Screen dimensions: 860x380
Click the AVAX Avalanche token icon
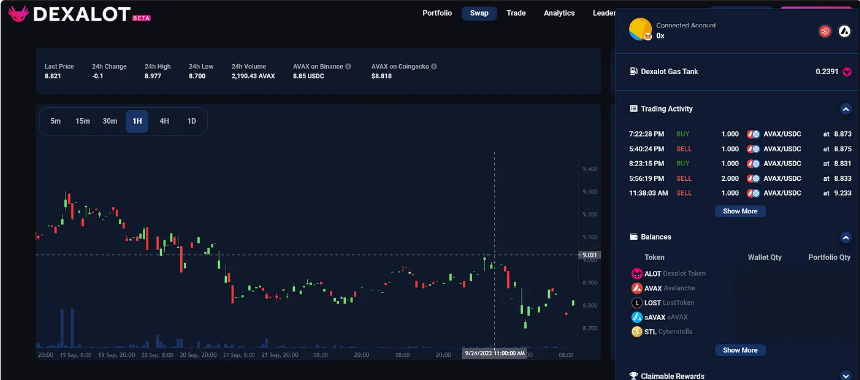point(637,288)
